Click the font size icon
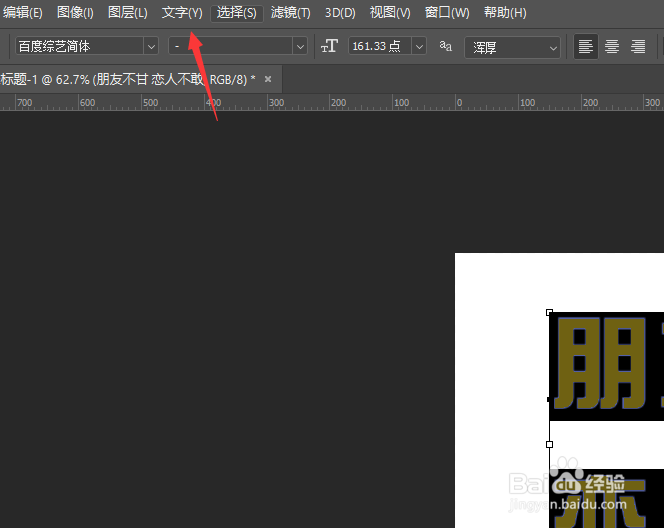This screenshot has height=528, width=664. point(329,46)
